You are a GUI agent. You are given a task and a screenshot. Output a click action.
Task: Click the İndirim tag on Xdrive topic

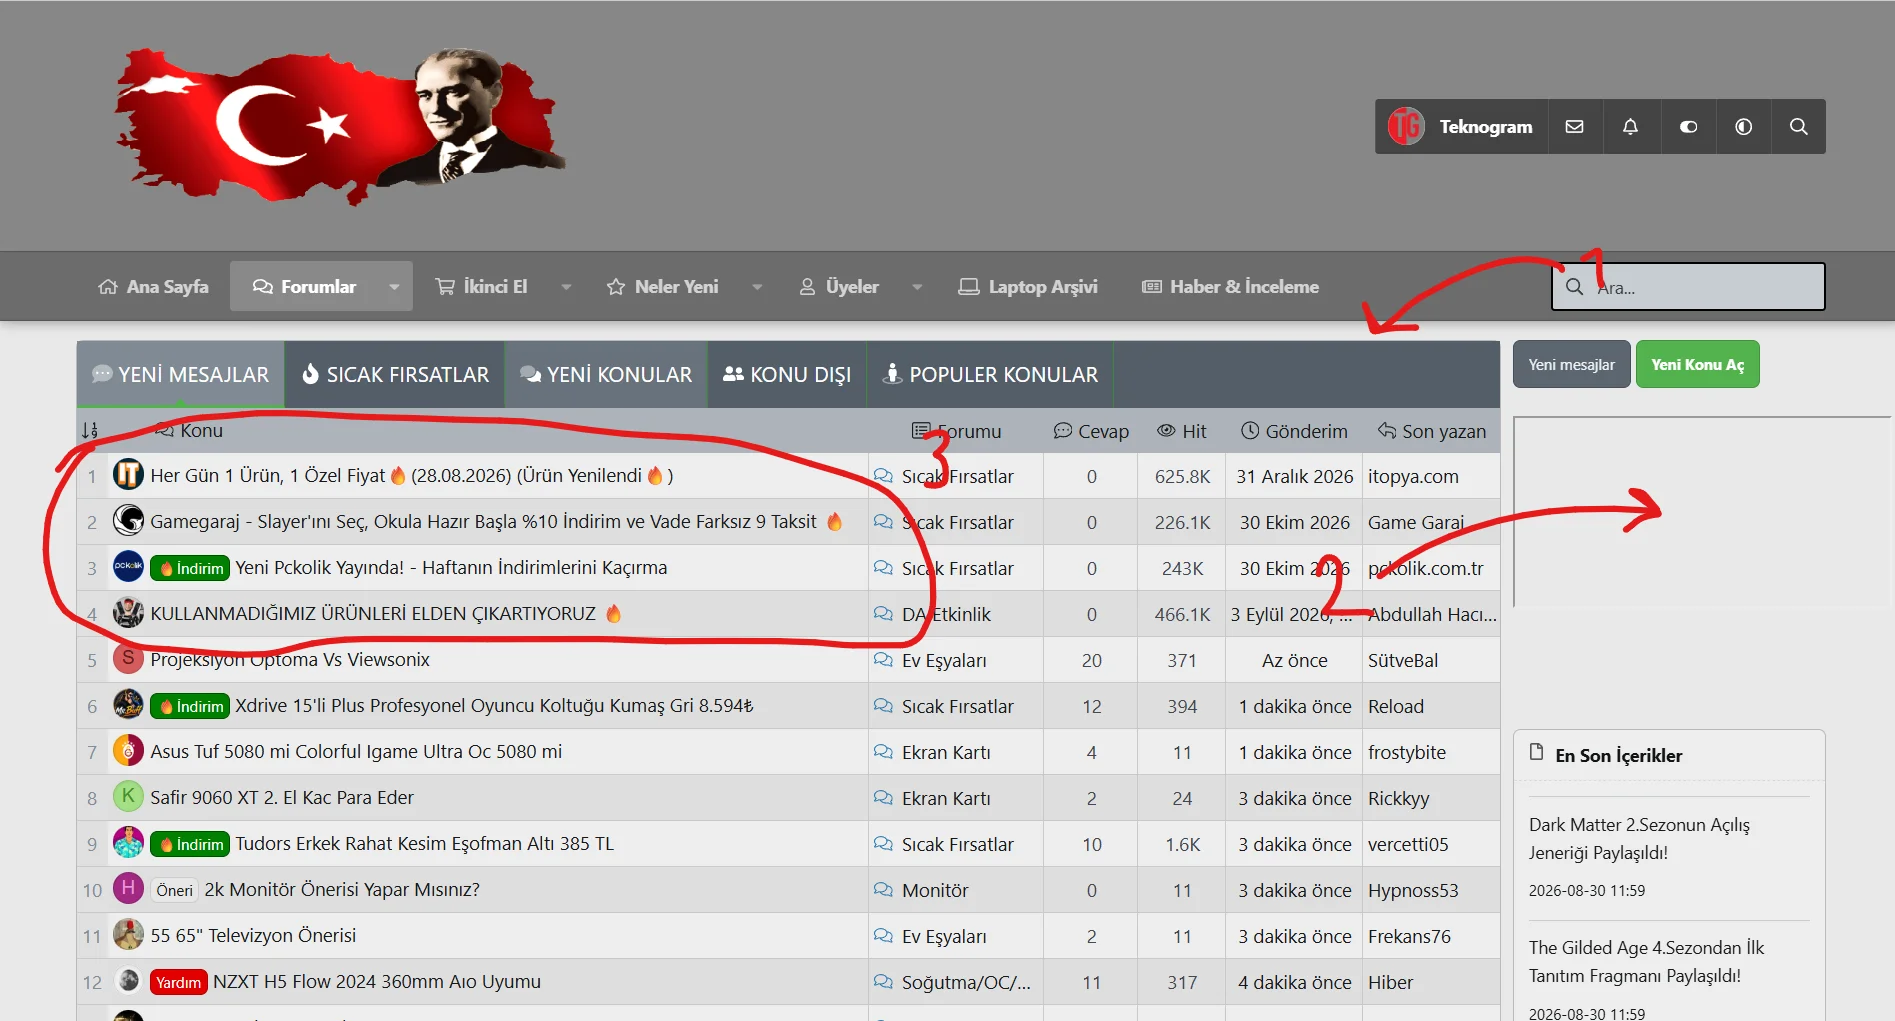[x=190, y=706]
